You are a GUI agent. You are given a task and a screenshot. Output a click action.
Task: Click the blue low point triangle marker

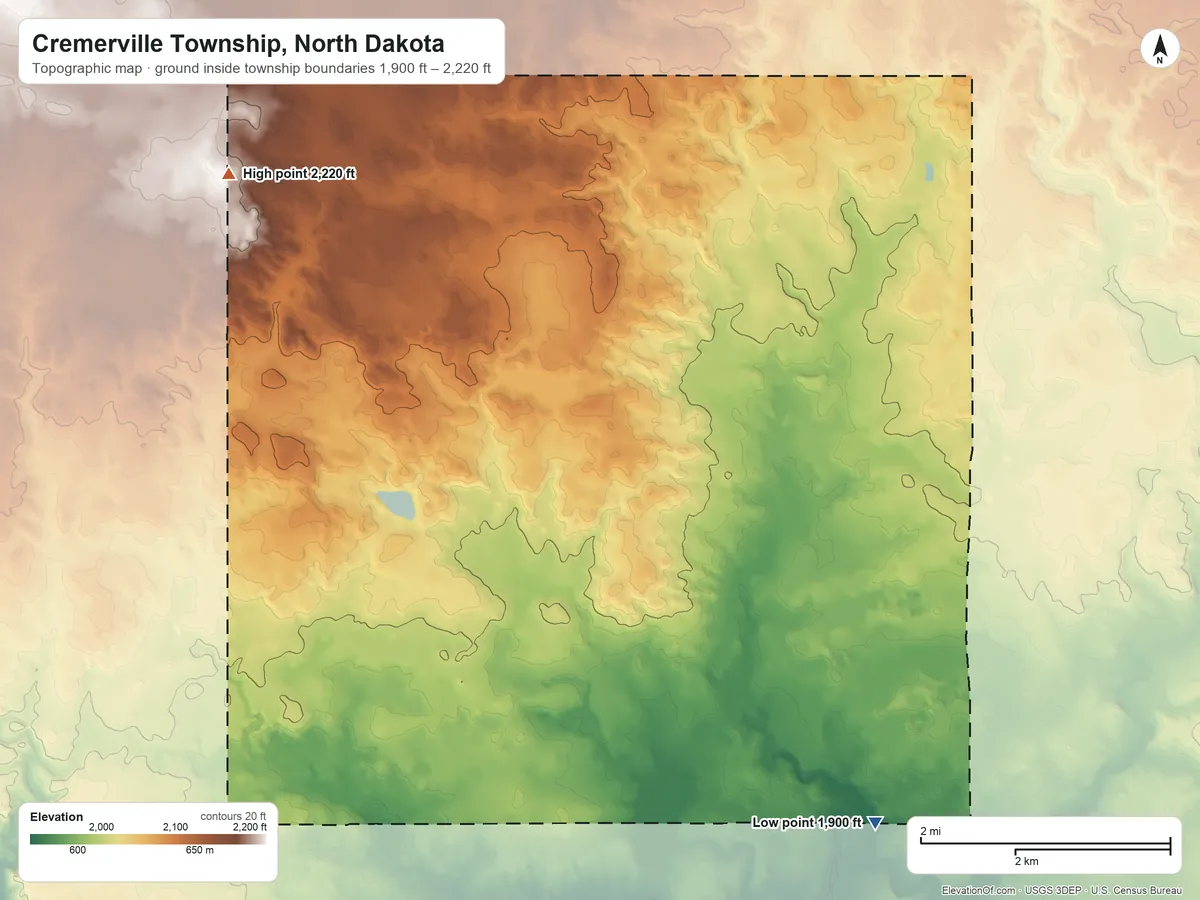point(876,823)
